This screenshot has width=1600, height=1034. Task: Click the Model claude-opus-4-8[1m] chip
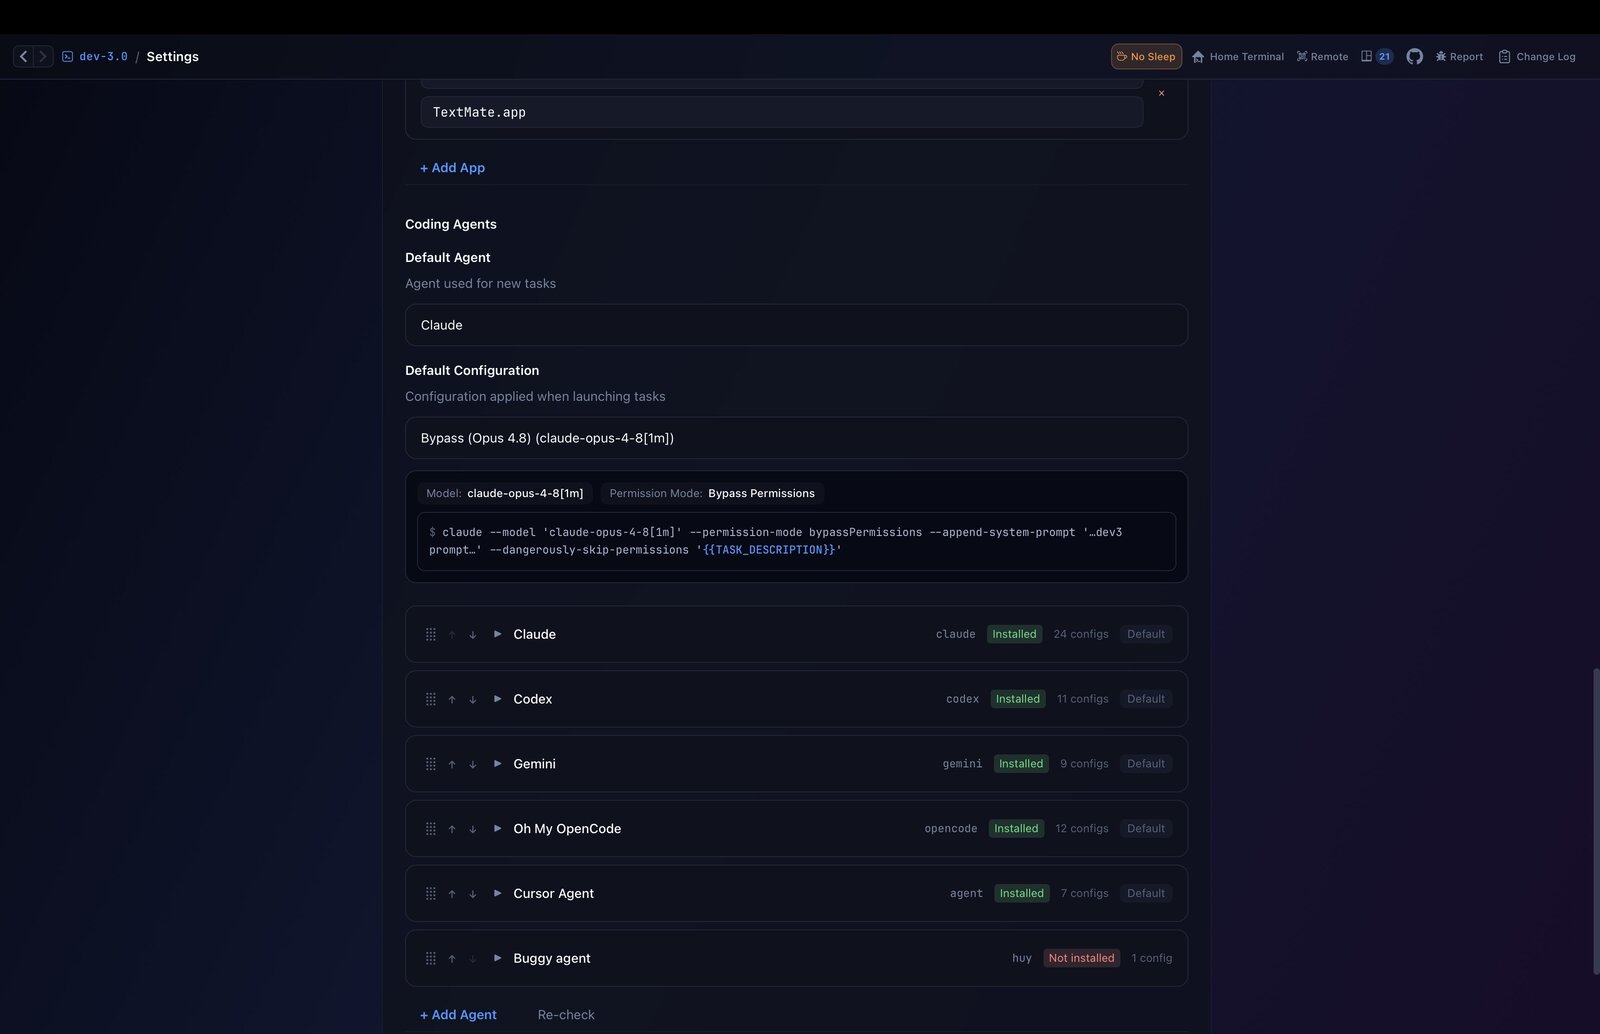(505, 493)
